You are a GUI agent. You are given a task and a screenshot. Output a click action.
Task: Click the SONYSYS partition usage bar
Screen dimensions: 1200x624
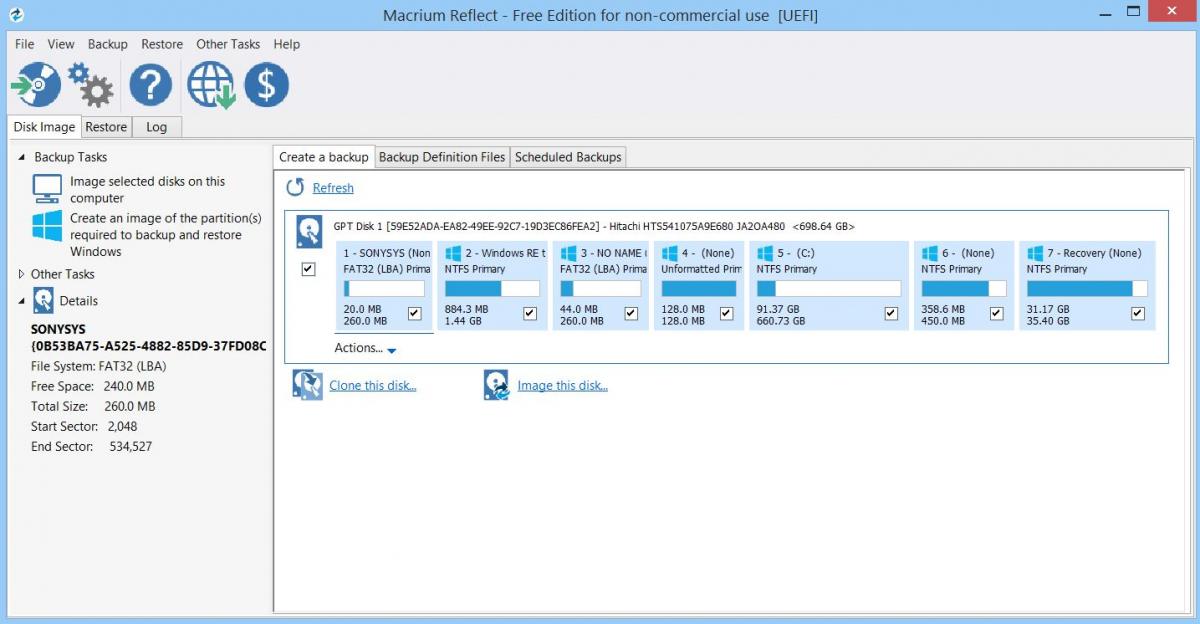pyautogui.click(x=384, y=289)
